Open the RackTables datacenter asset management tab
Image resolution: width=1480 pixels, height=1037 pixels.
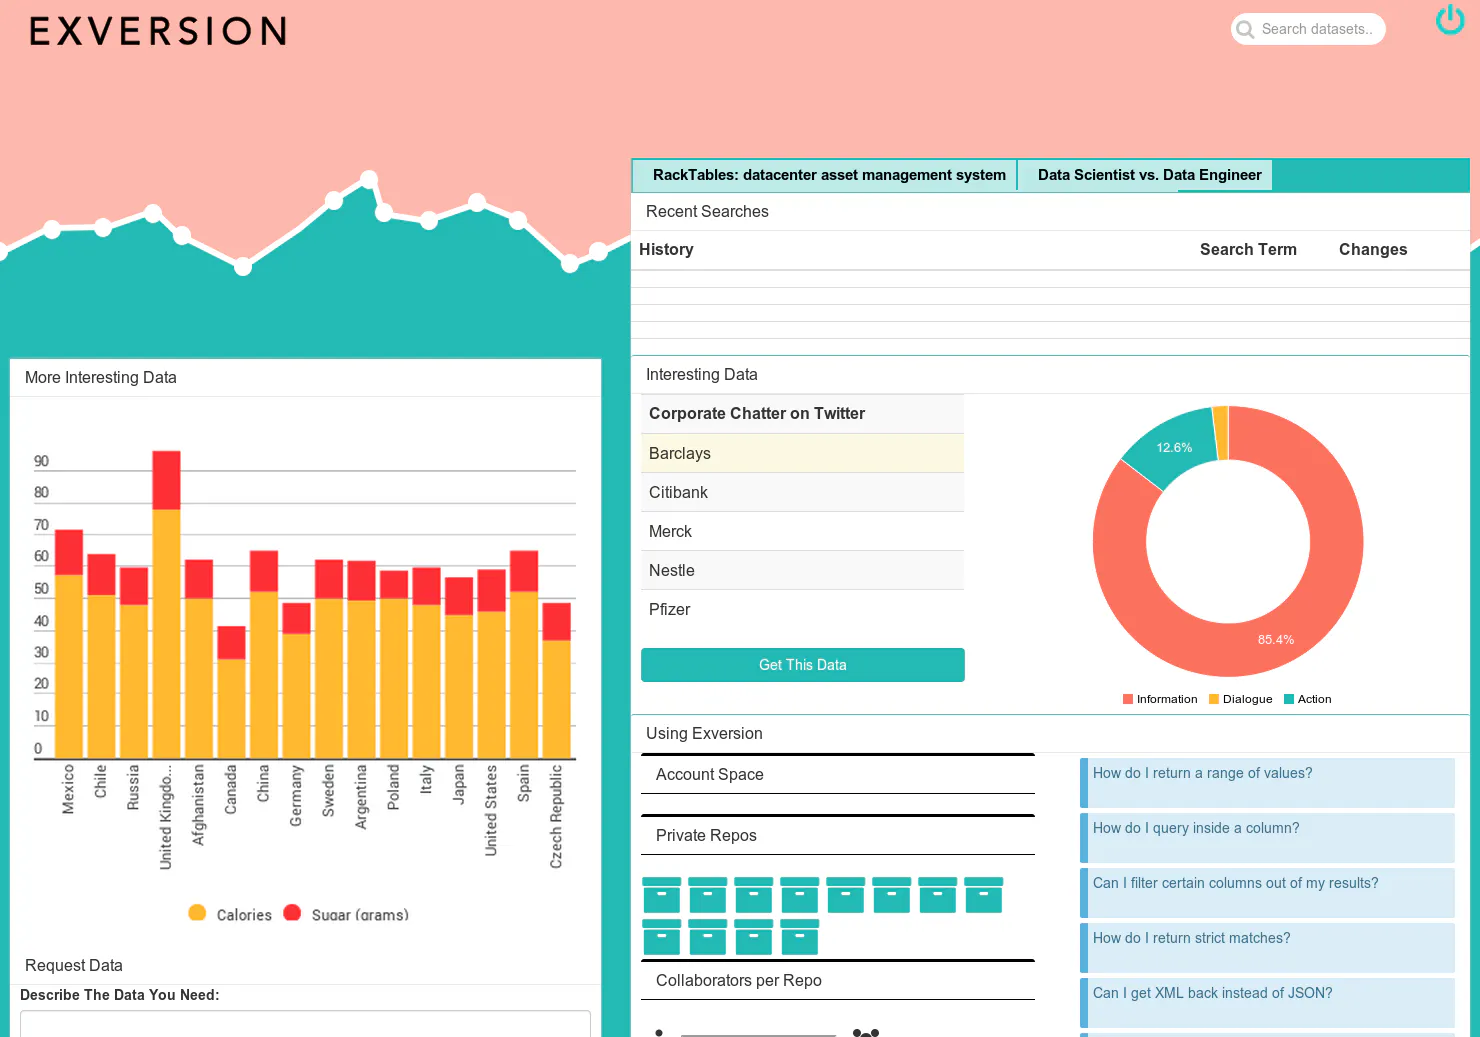click(825, 175)
